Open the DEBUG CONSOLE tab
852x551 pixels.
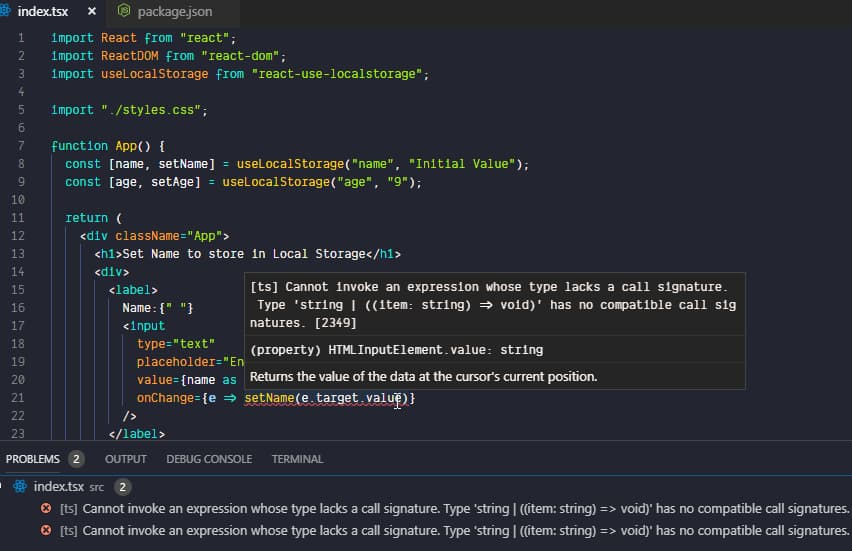208,459
